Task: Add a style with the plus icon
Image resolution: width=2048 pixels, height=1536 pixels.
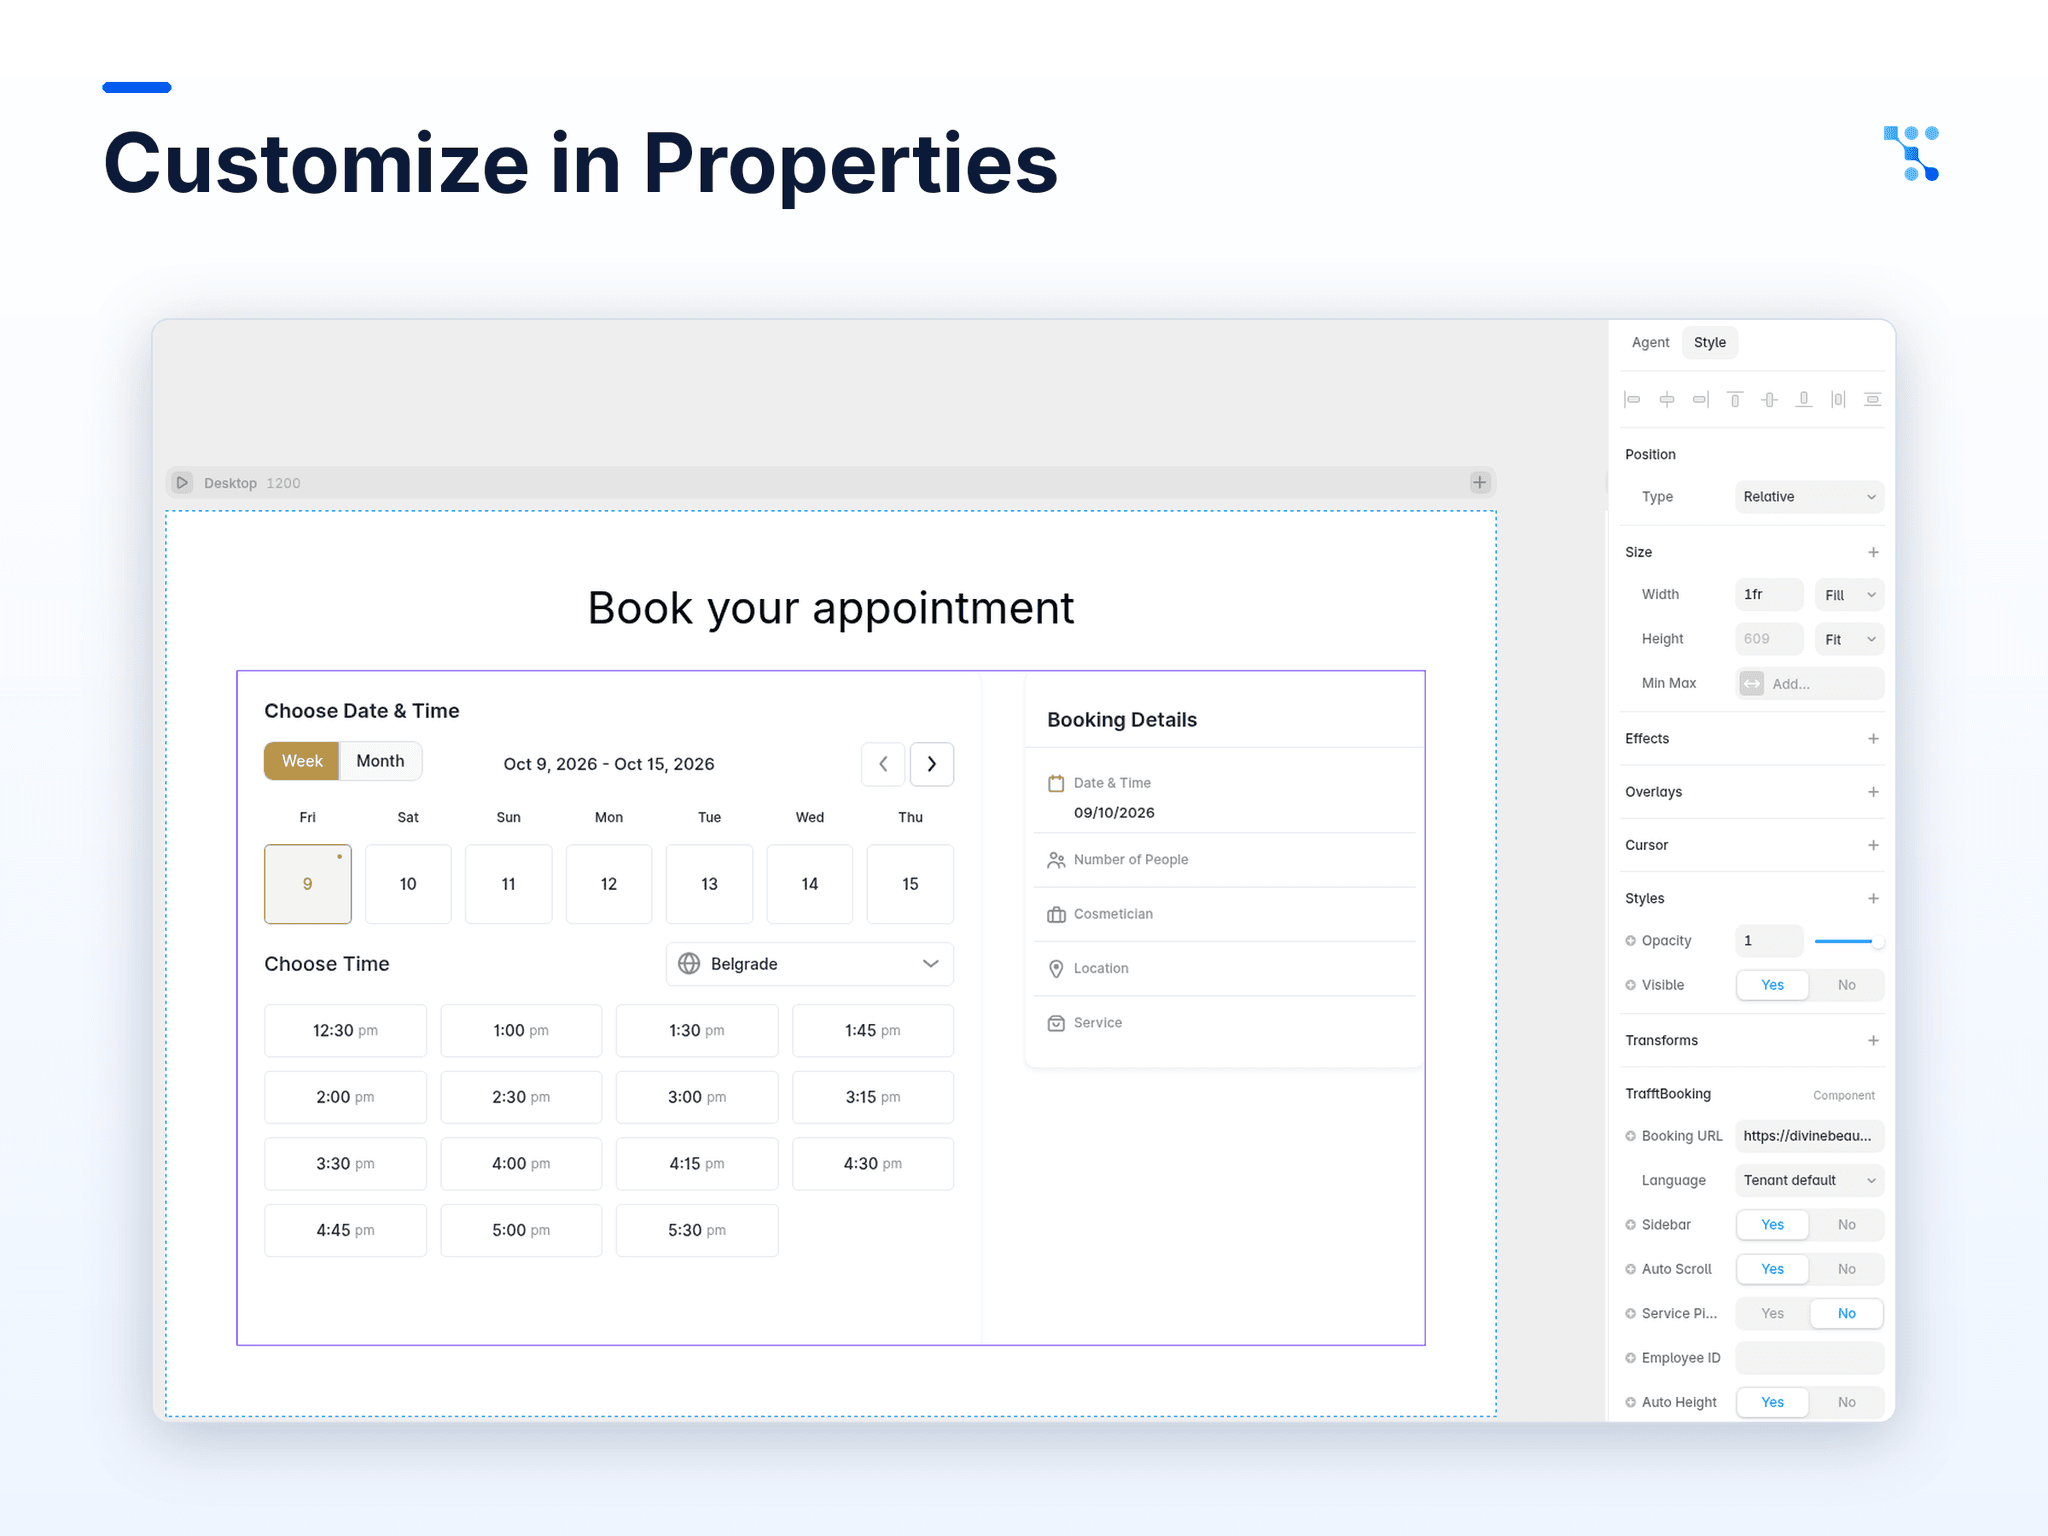Action: (x=1873, y=899)
